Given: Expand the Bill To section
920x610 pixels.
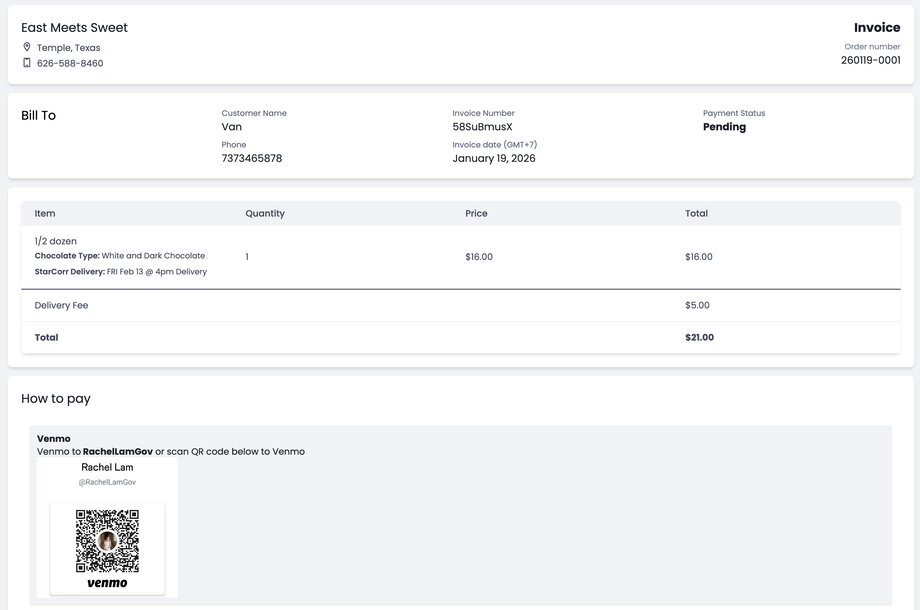Looking at the screenshot, I should 38,115.
